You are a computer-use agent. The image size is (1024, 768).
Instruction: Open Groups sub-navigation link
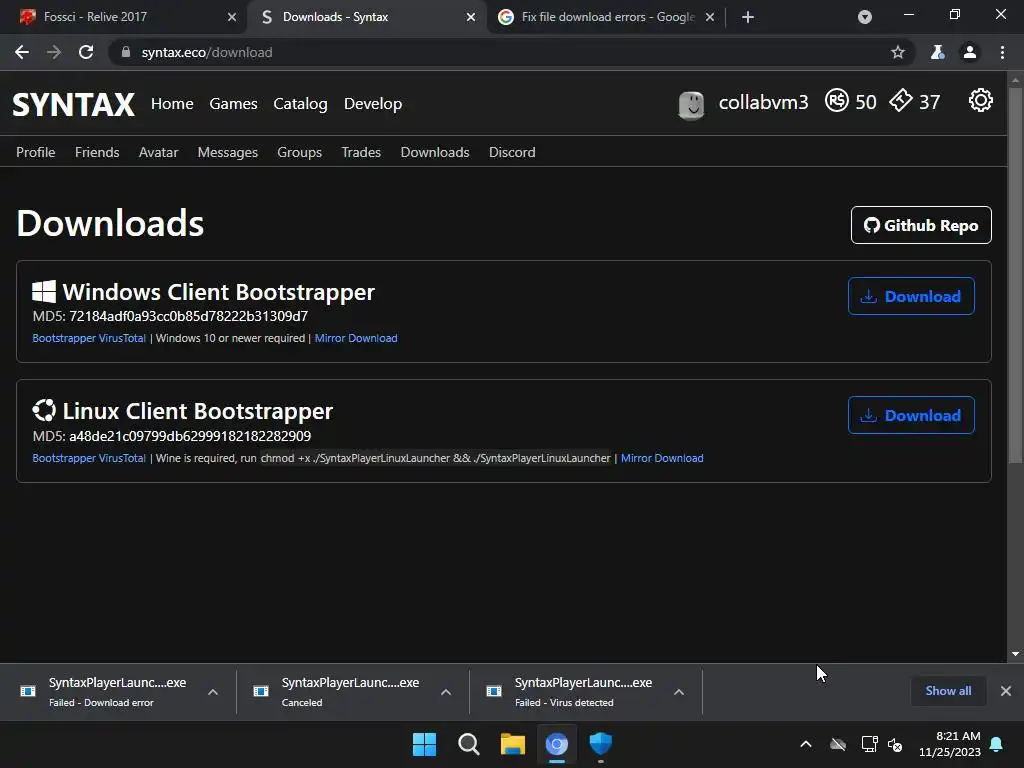(x=300, y=152)
